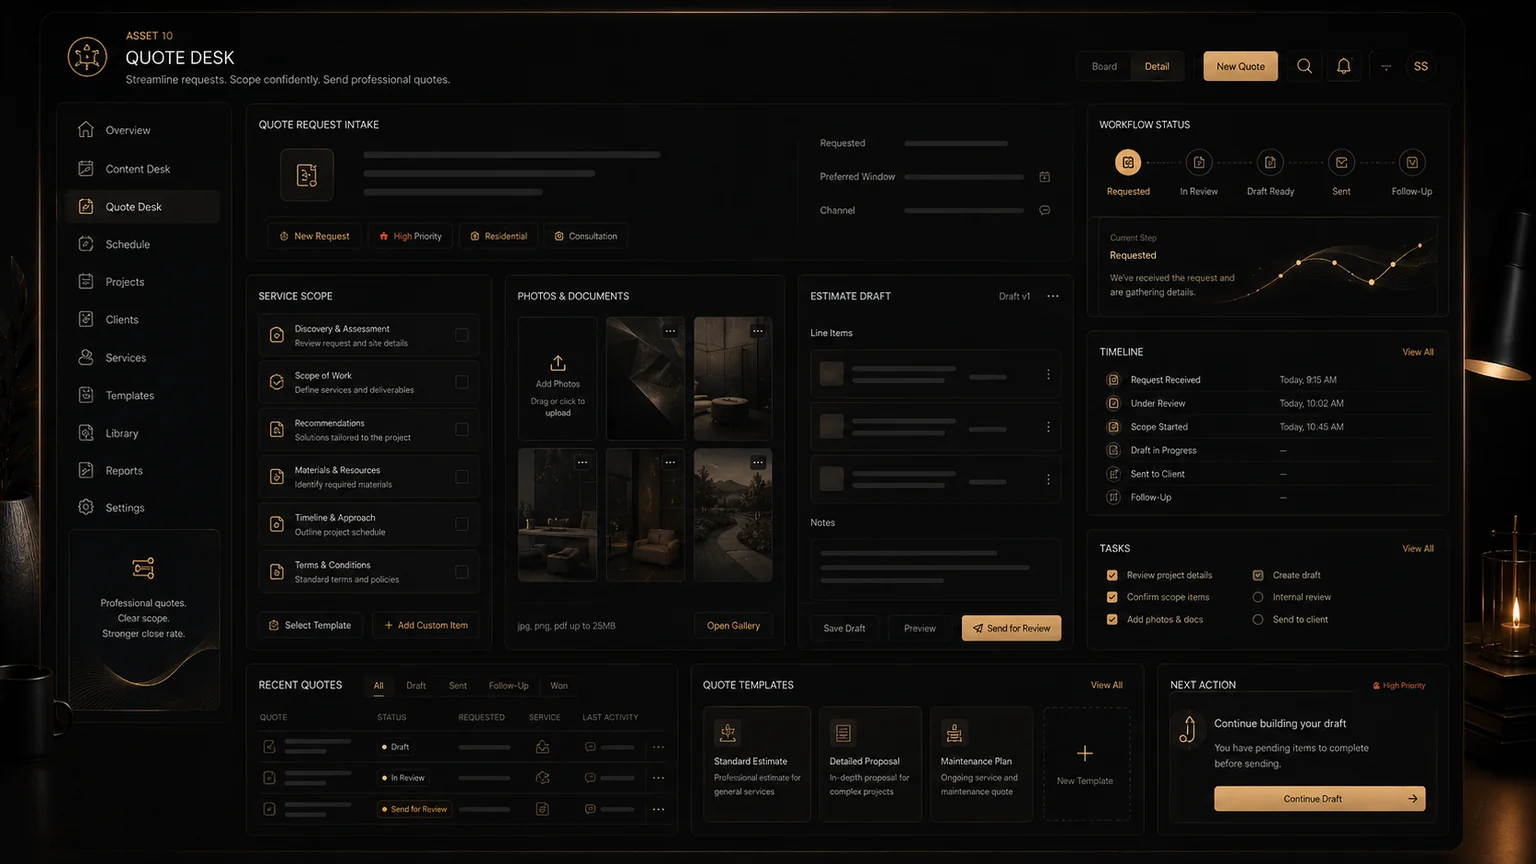The height and width of the screenshot is (864, 1536).
Task: Click the Channel chat icon
Action: point(1044,210)
